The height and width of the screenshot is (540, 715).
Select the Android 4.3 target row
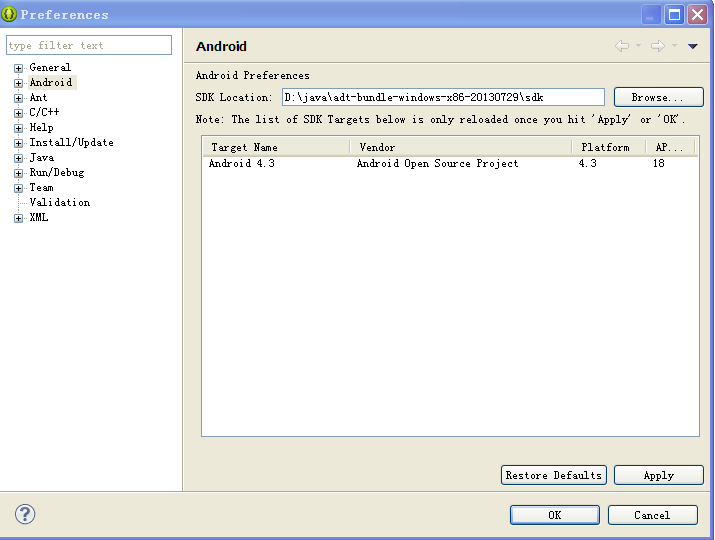tap(450, 163)
